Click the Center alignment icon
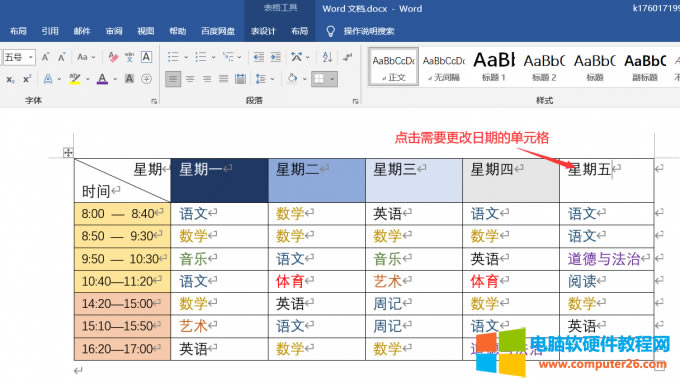The height and width of the screenshot is (384, 680). point(190,79)
